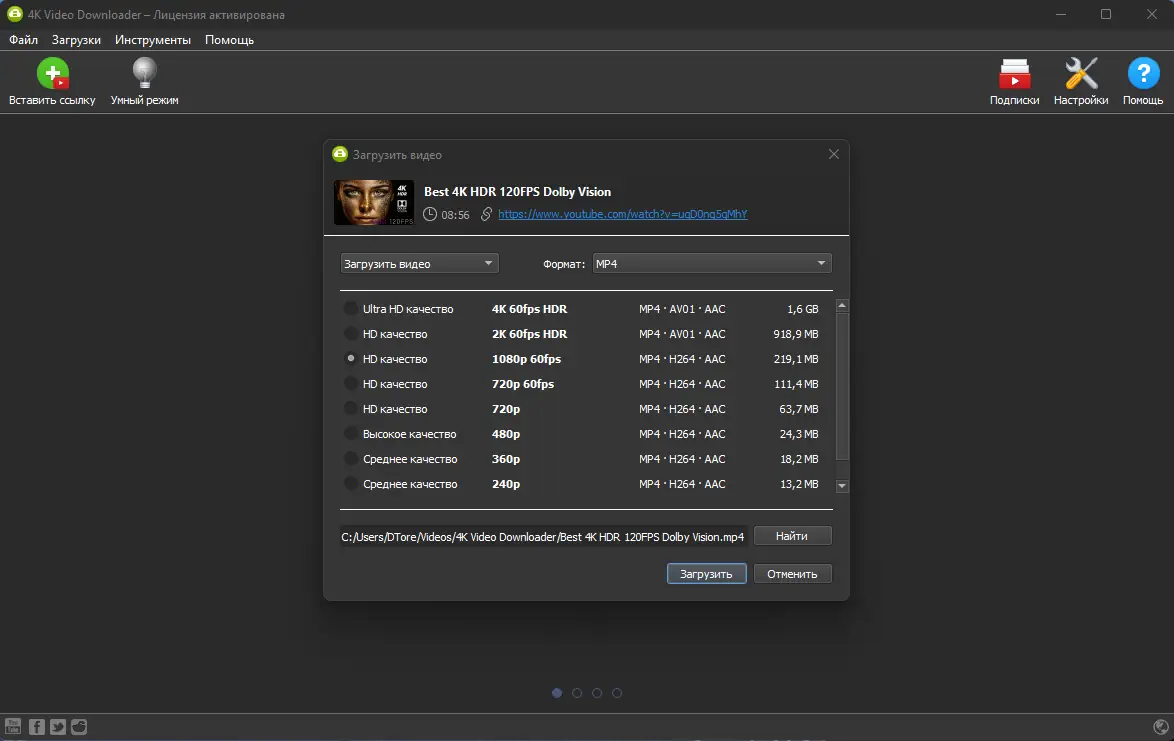The height and width of the screenshot is (741, 1174).
Task: Go to the fourth page indicator dot
Action: [x=617, y=693]
